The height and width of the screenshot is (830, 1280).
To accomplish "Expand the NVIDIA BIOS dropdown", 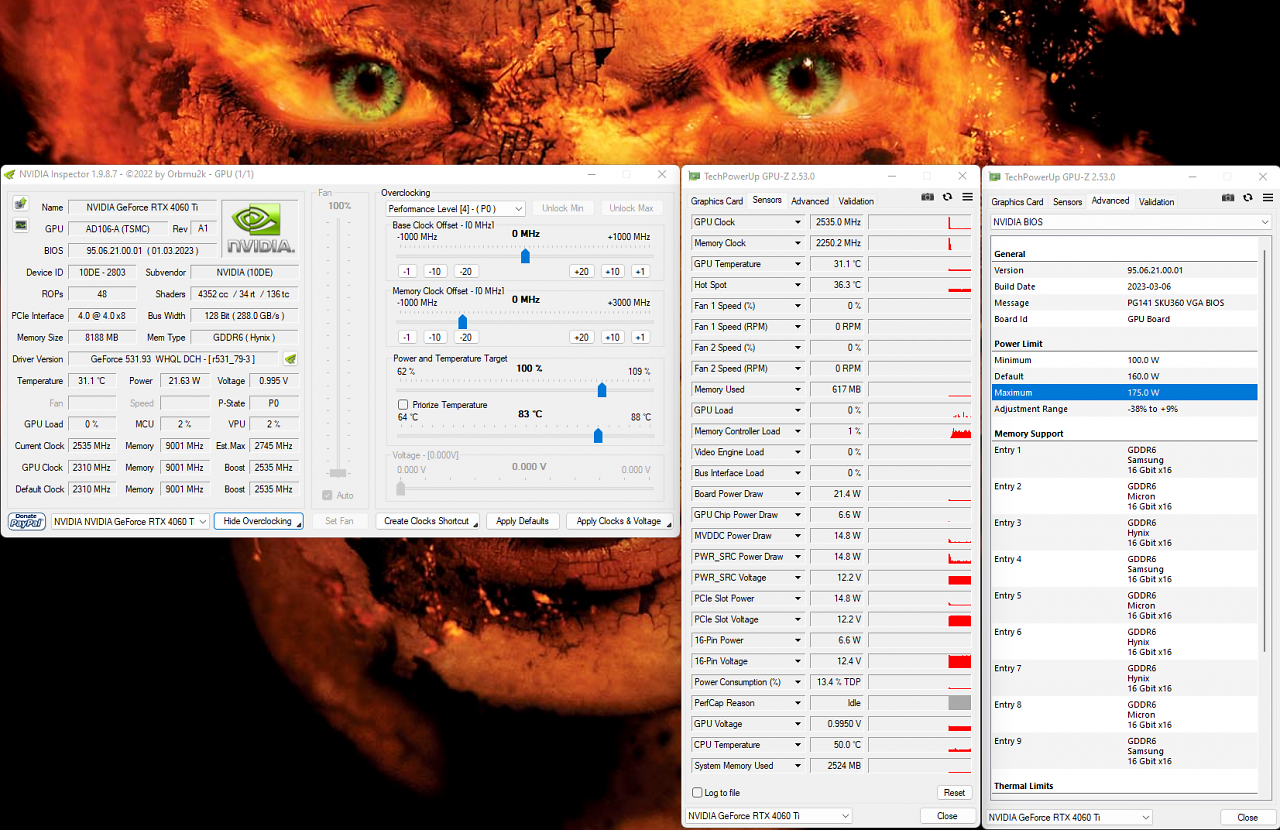I will [x=1131, y=222].
